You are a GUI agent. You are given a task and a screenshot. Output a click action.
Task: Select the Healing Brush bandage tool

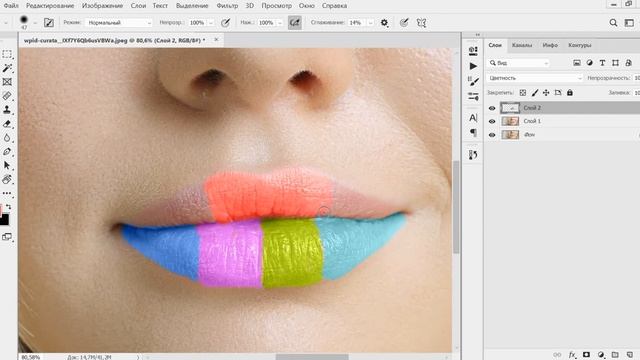click(x=7, y=96)
